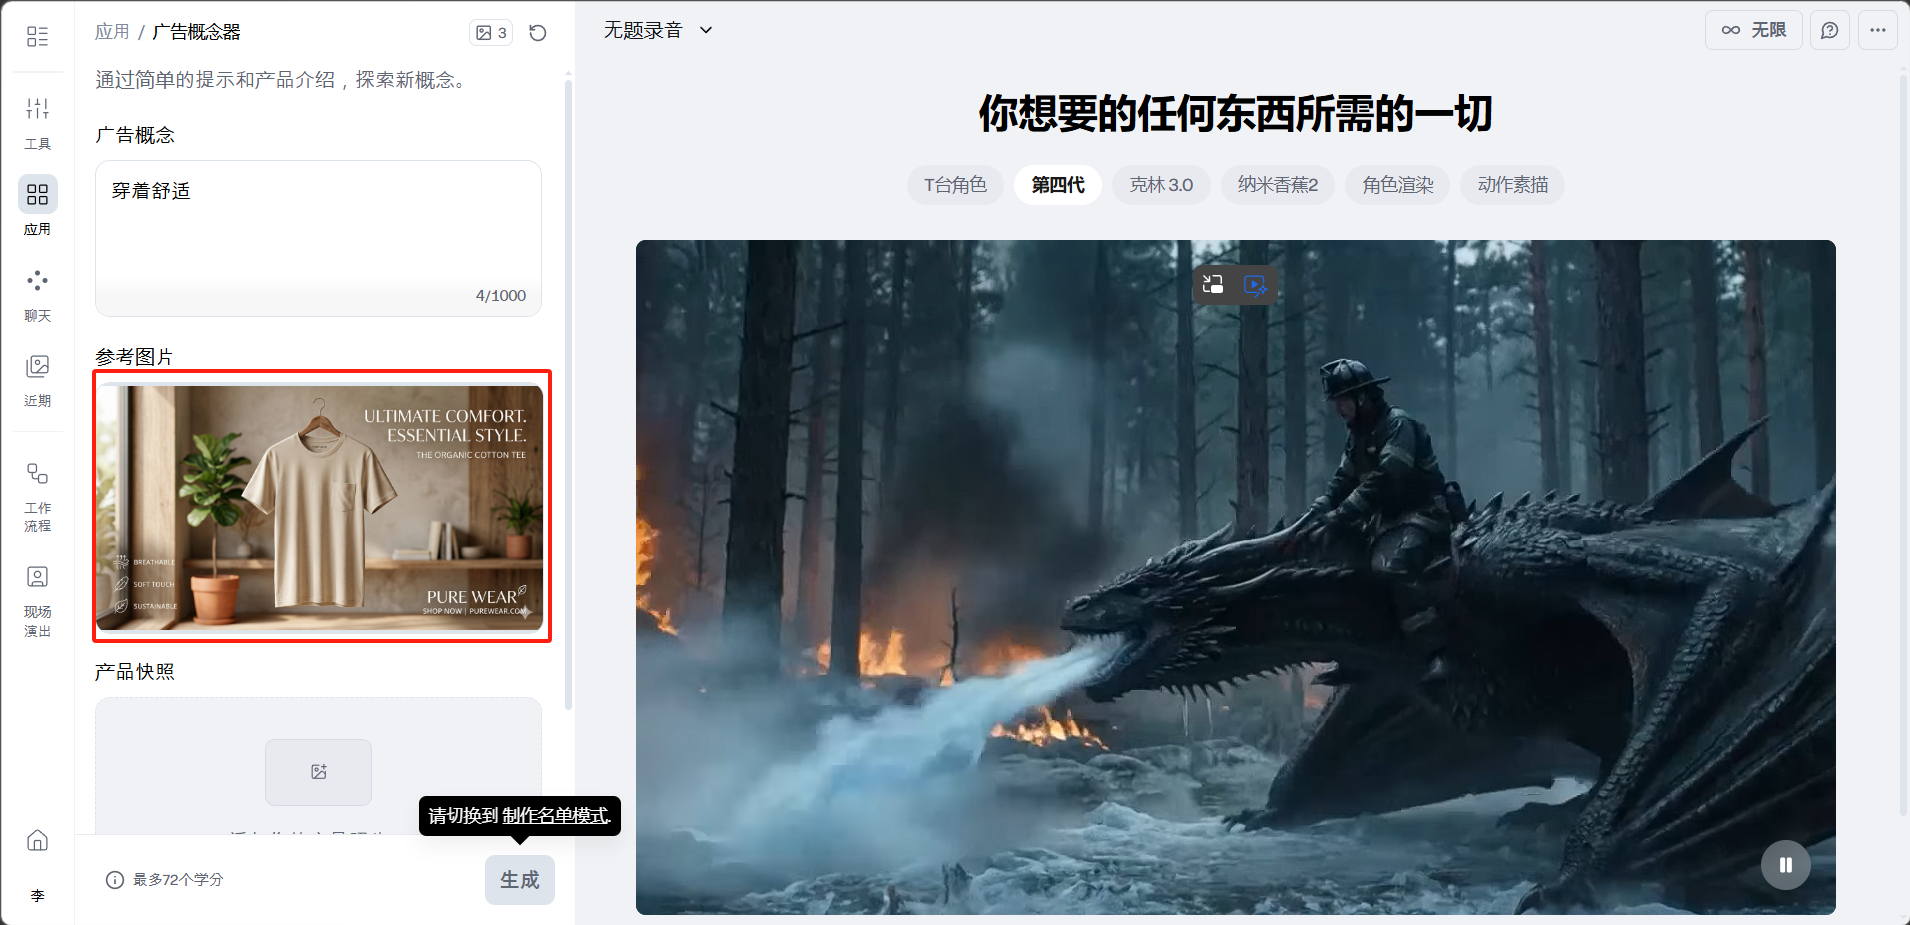The image size is (1910, 925).
Task: Toggle the top-left sidebar layout icon
Action: point(37,37)
